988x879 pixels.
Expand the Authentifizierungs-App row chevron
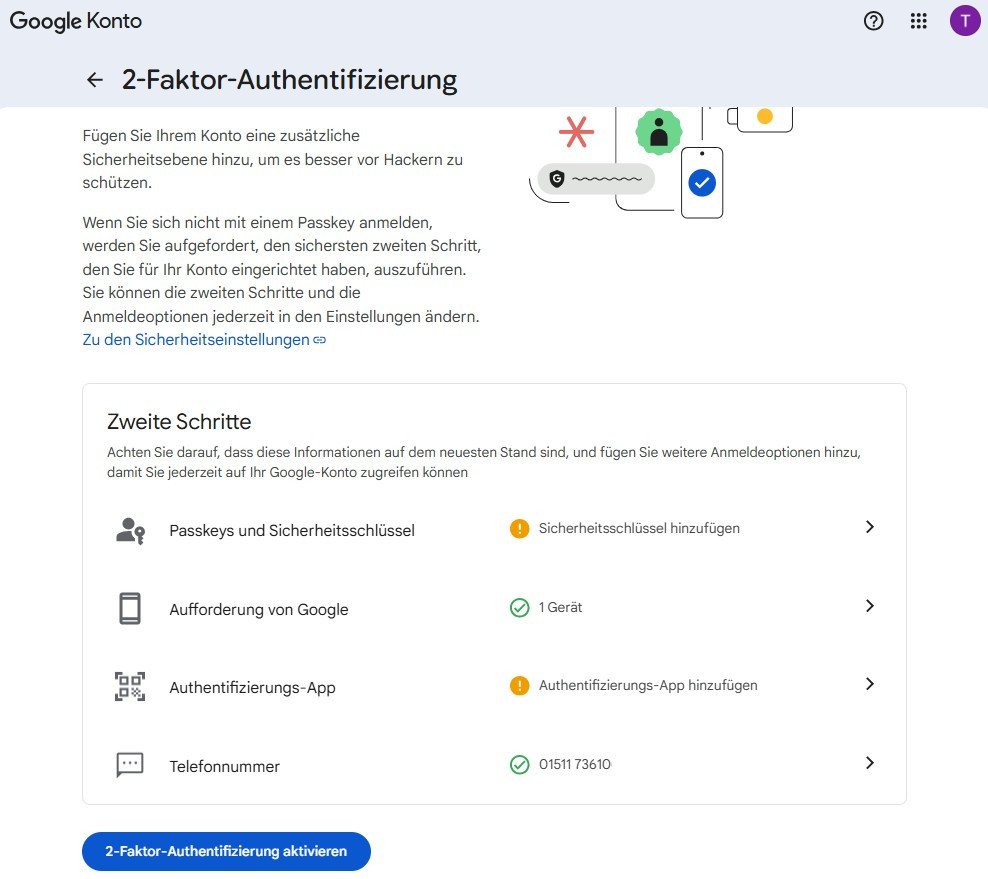pyautogui.click(x=870, y=685)
